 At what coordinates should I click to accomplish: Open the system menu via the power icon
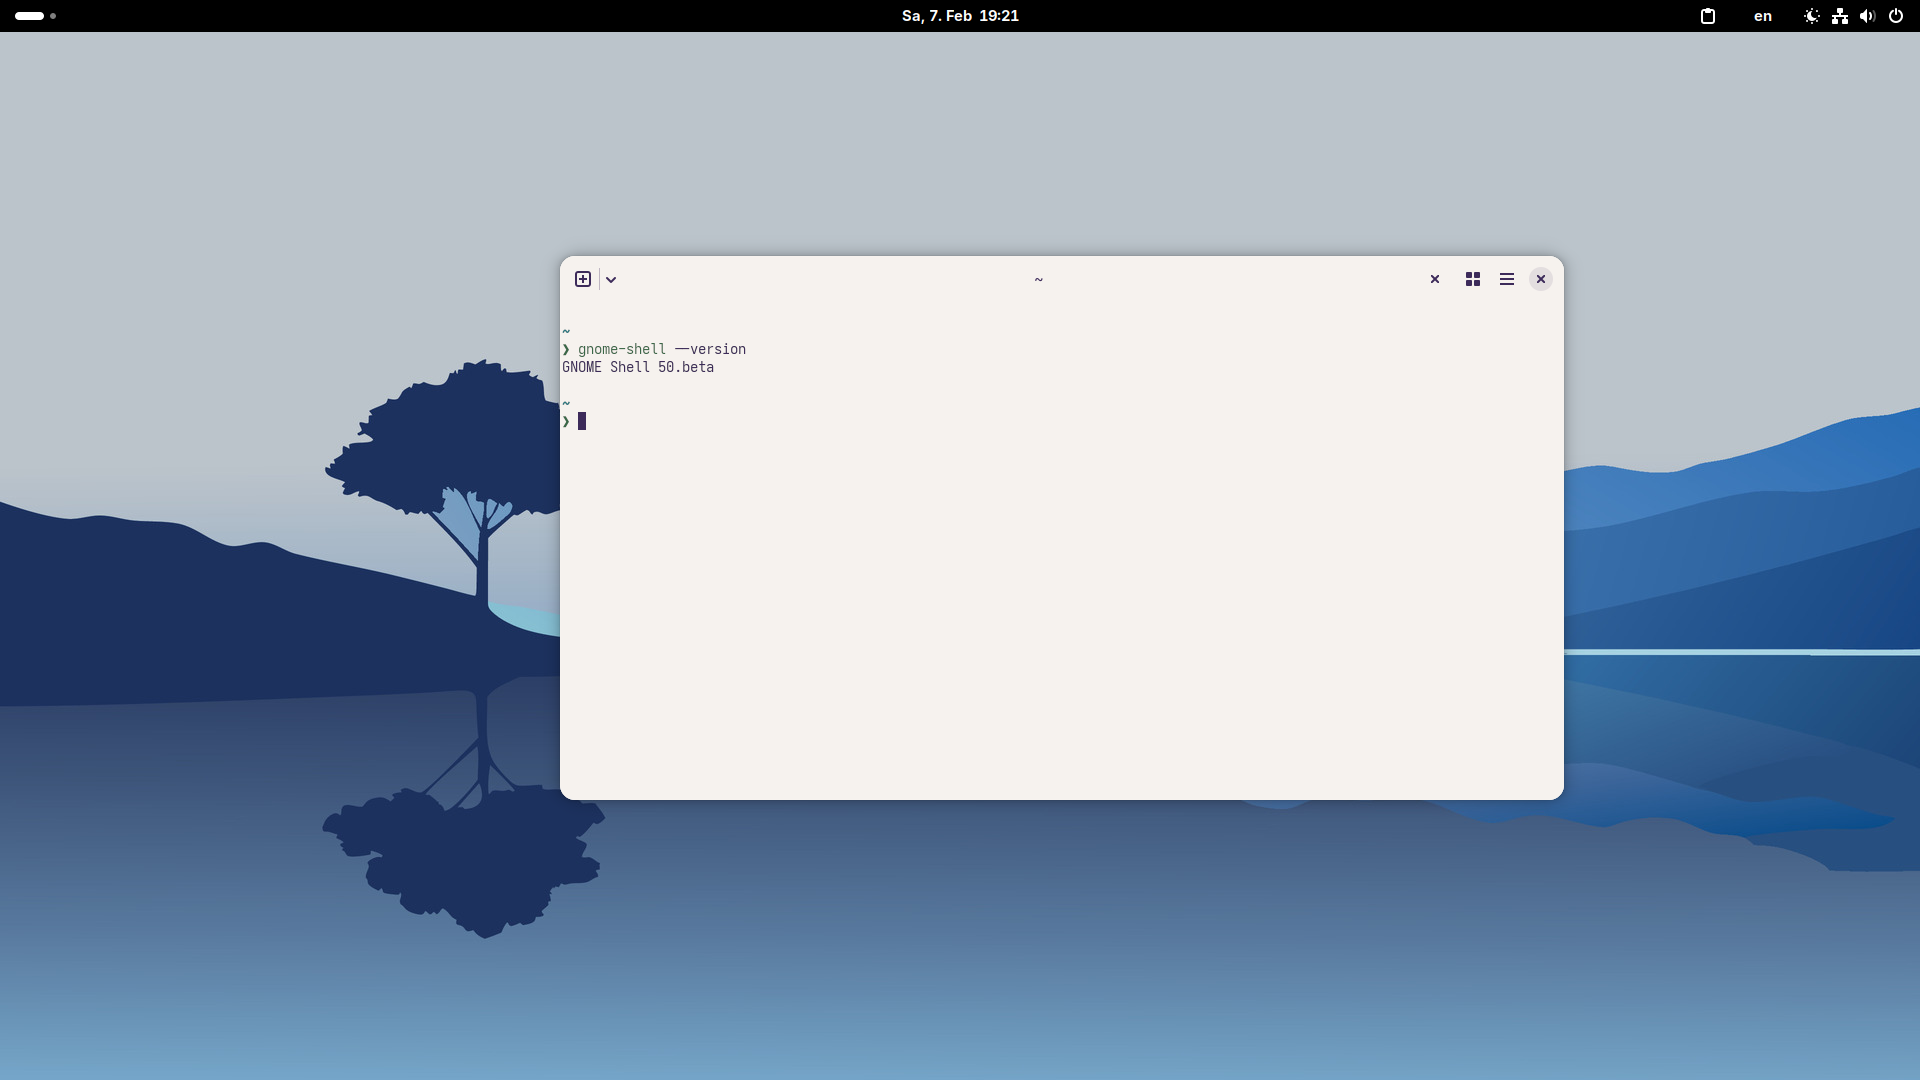[x=1895, y=16]
